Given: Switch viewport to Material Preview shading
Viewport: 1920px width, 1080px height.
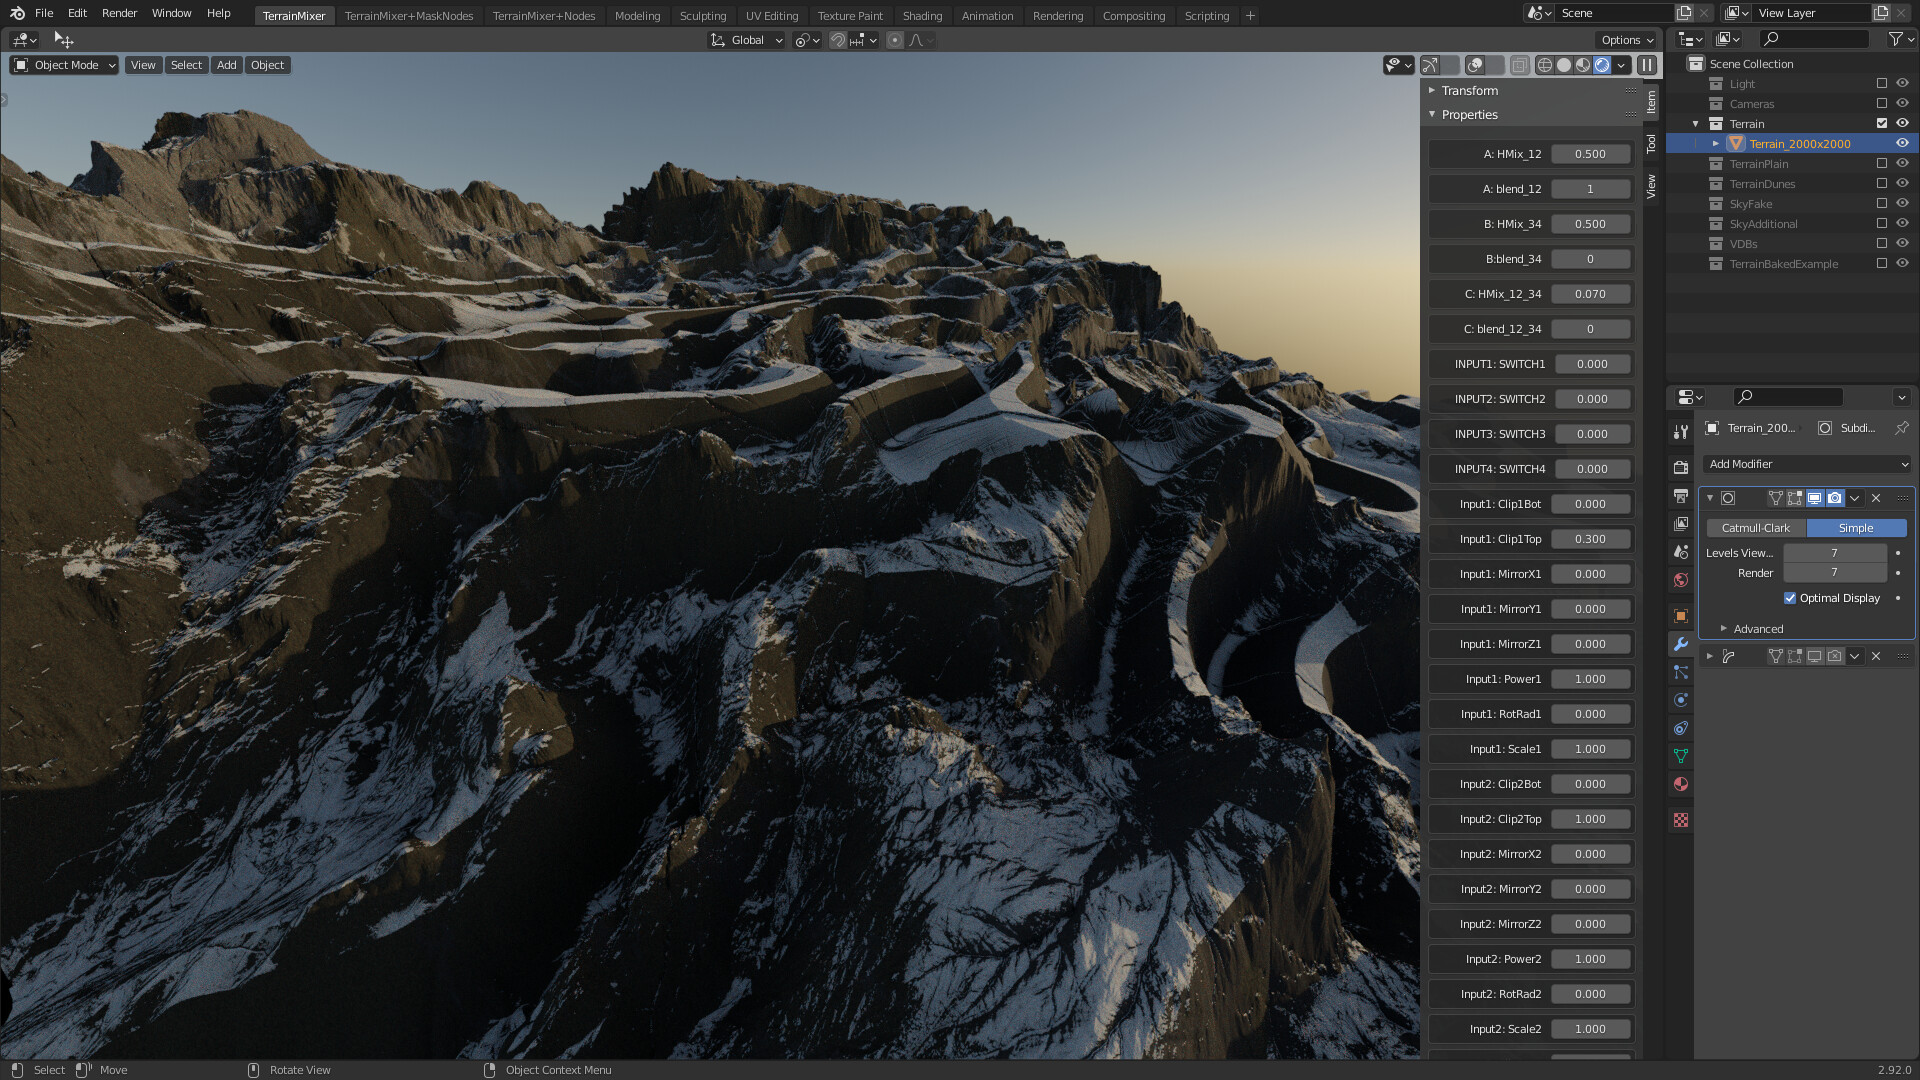Looking at the screenshot, I should [1582, 65].
